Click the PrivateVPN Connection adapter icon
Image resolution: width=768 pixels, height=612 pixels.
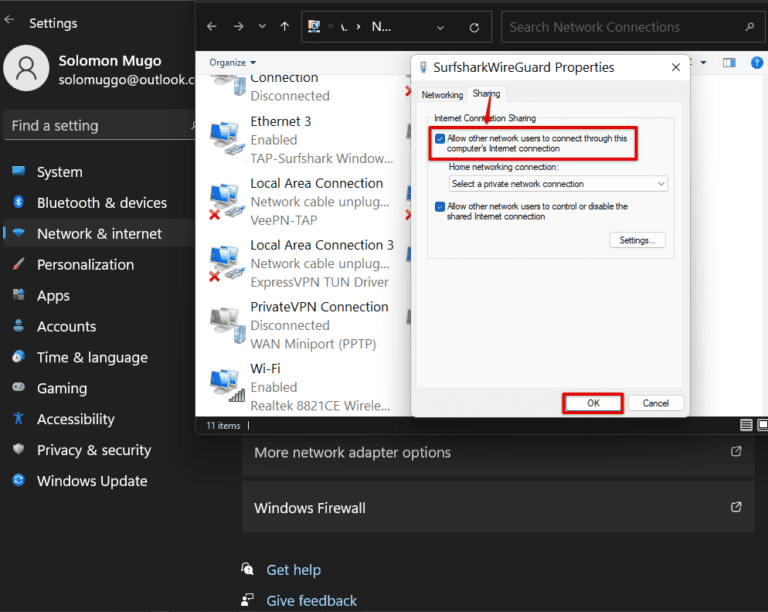point(224,323)
